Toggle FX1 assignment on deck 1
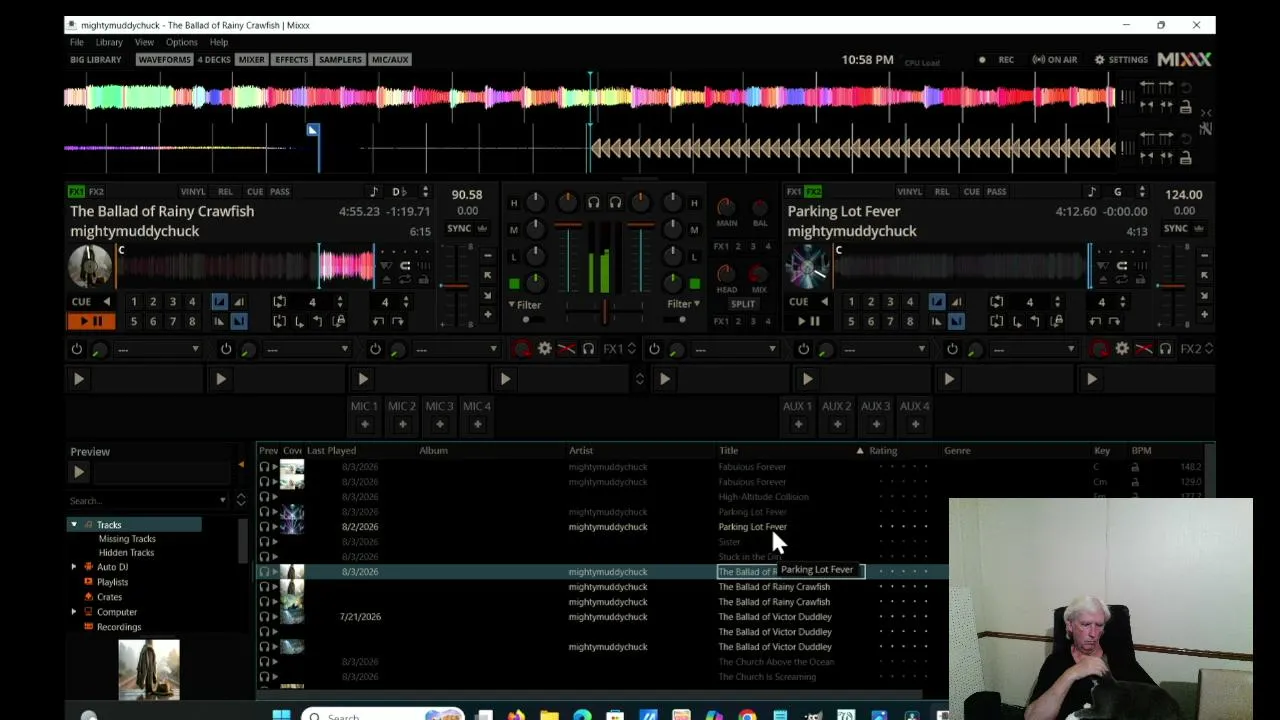 (x=76, y=191)
